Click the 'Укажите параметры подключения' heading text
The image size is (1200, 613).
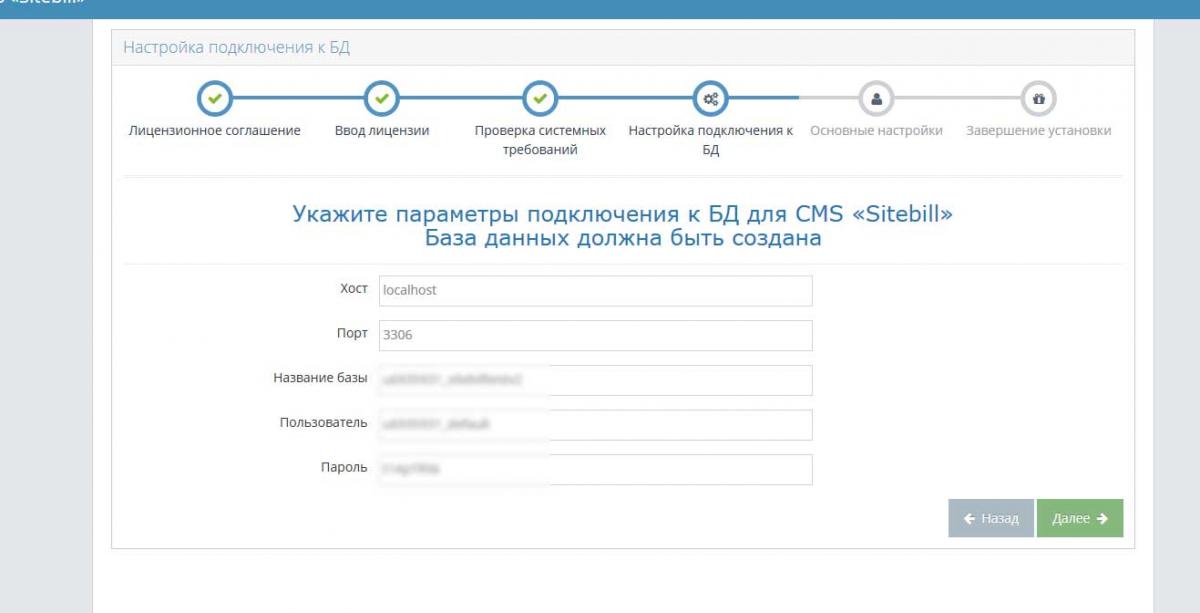(622, 214)
